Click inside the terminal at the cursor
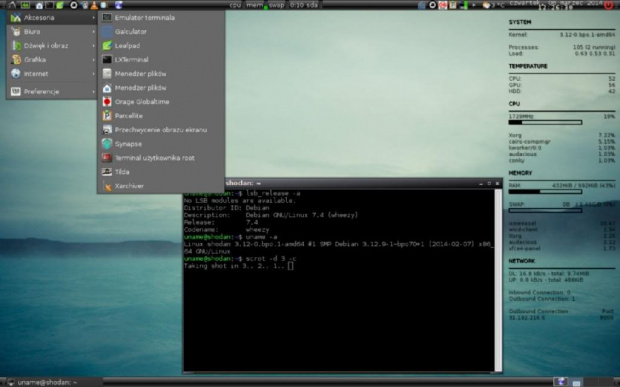The image size is (620, 387). point(291,266)
